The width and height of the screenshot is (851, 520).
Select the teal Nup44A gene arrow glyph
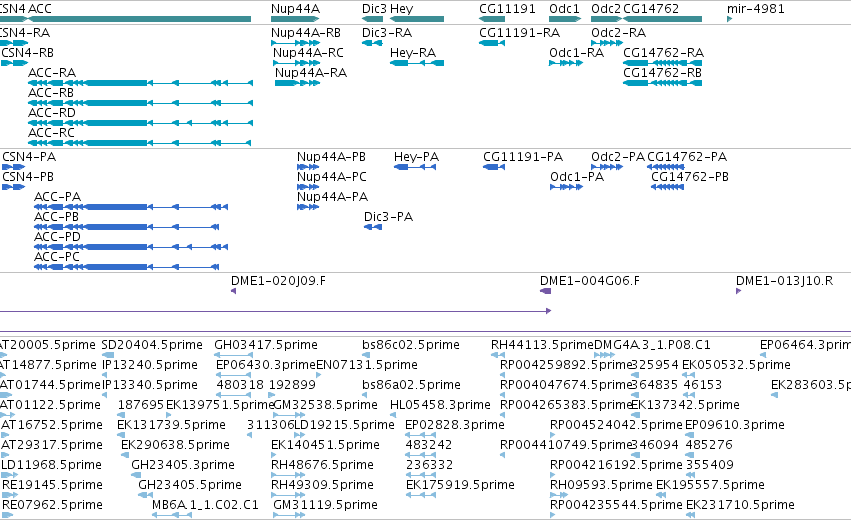[295, 19]
